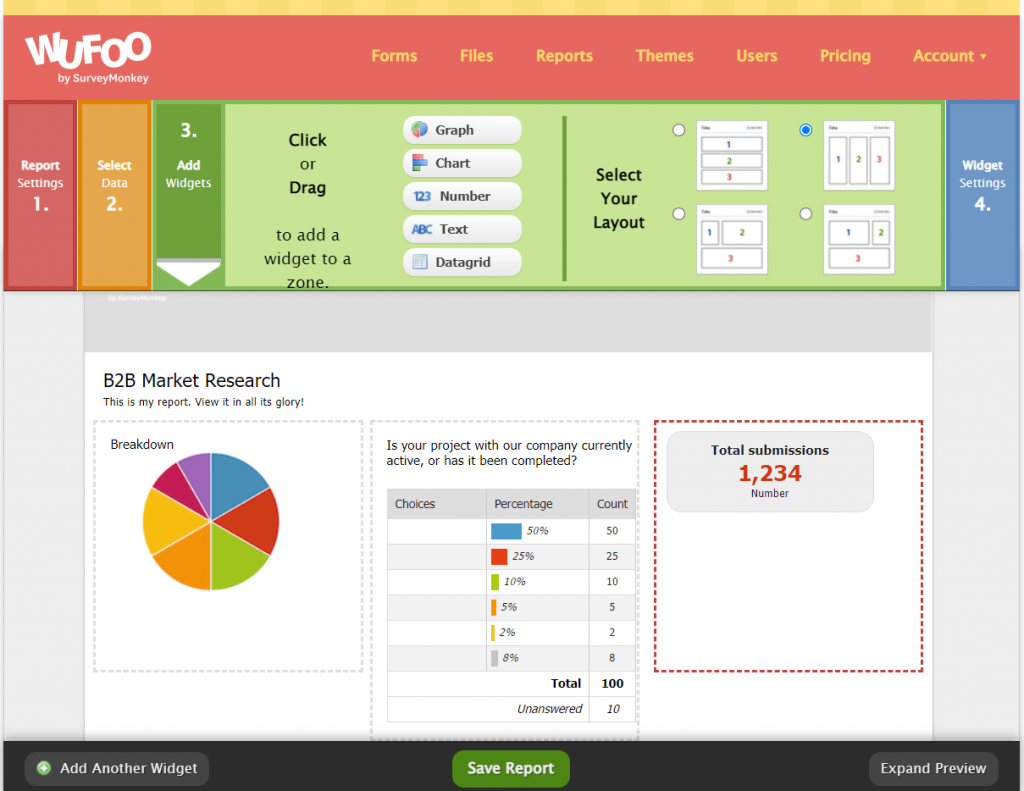Choose the bottom-right mixed layout option
The image size is (1024, 791).
click(x=806, y=213)
